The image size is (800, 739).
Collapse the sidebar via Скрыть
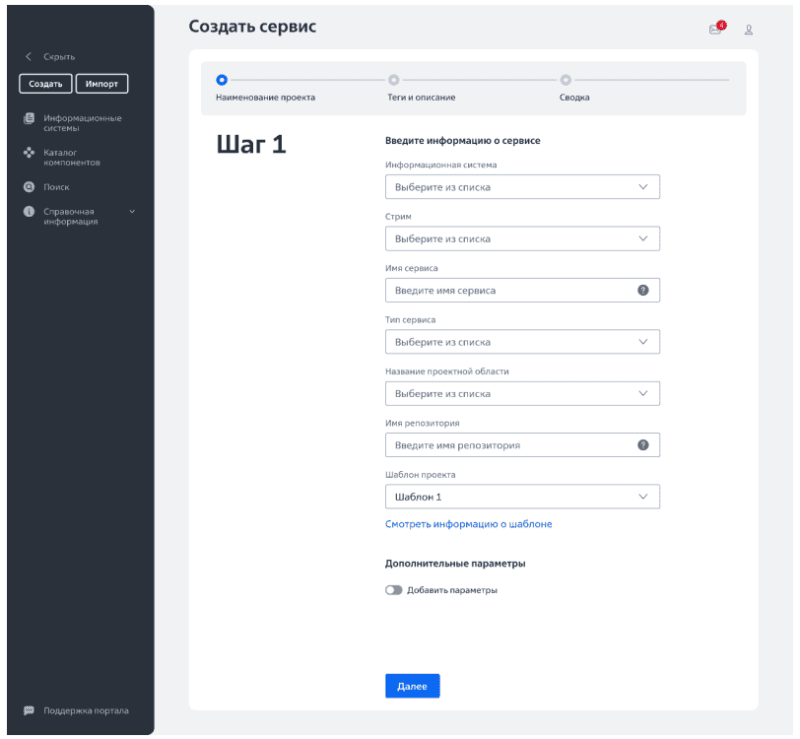50,57
